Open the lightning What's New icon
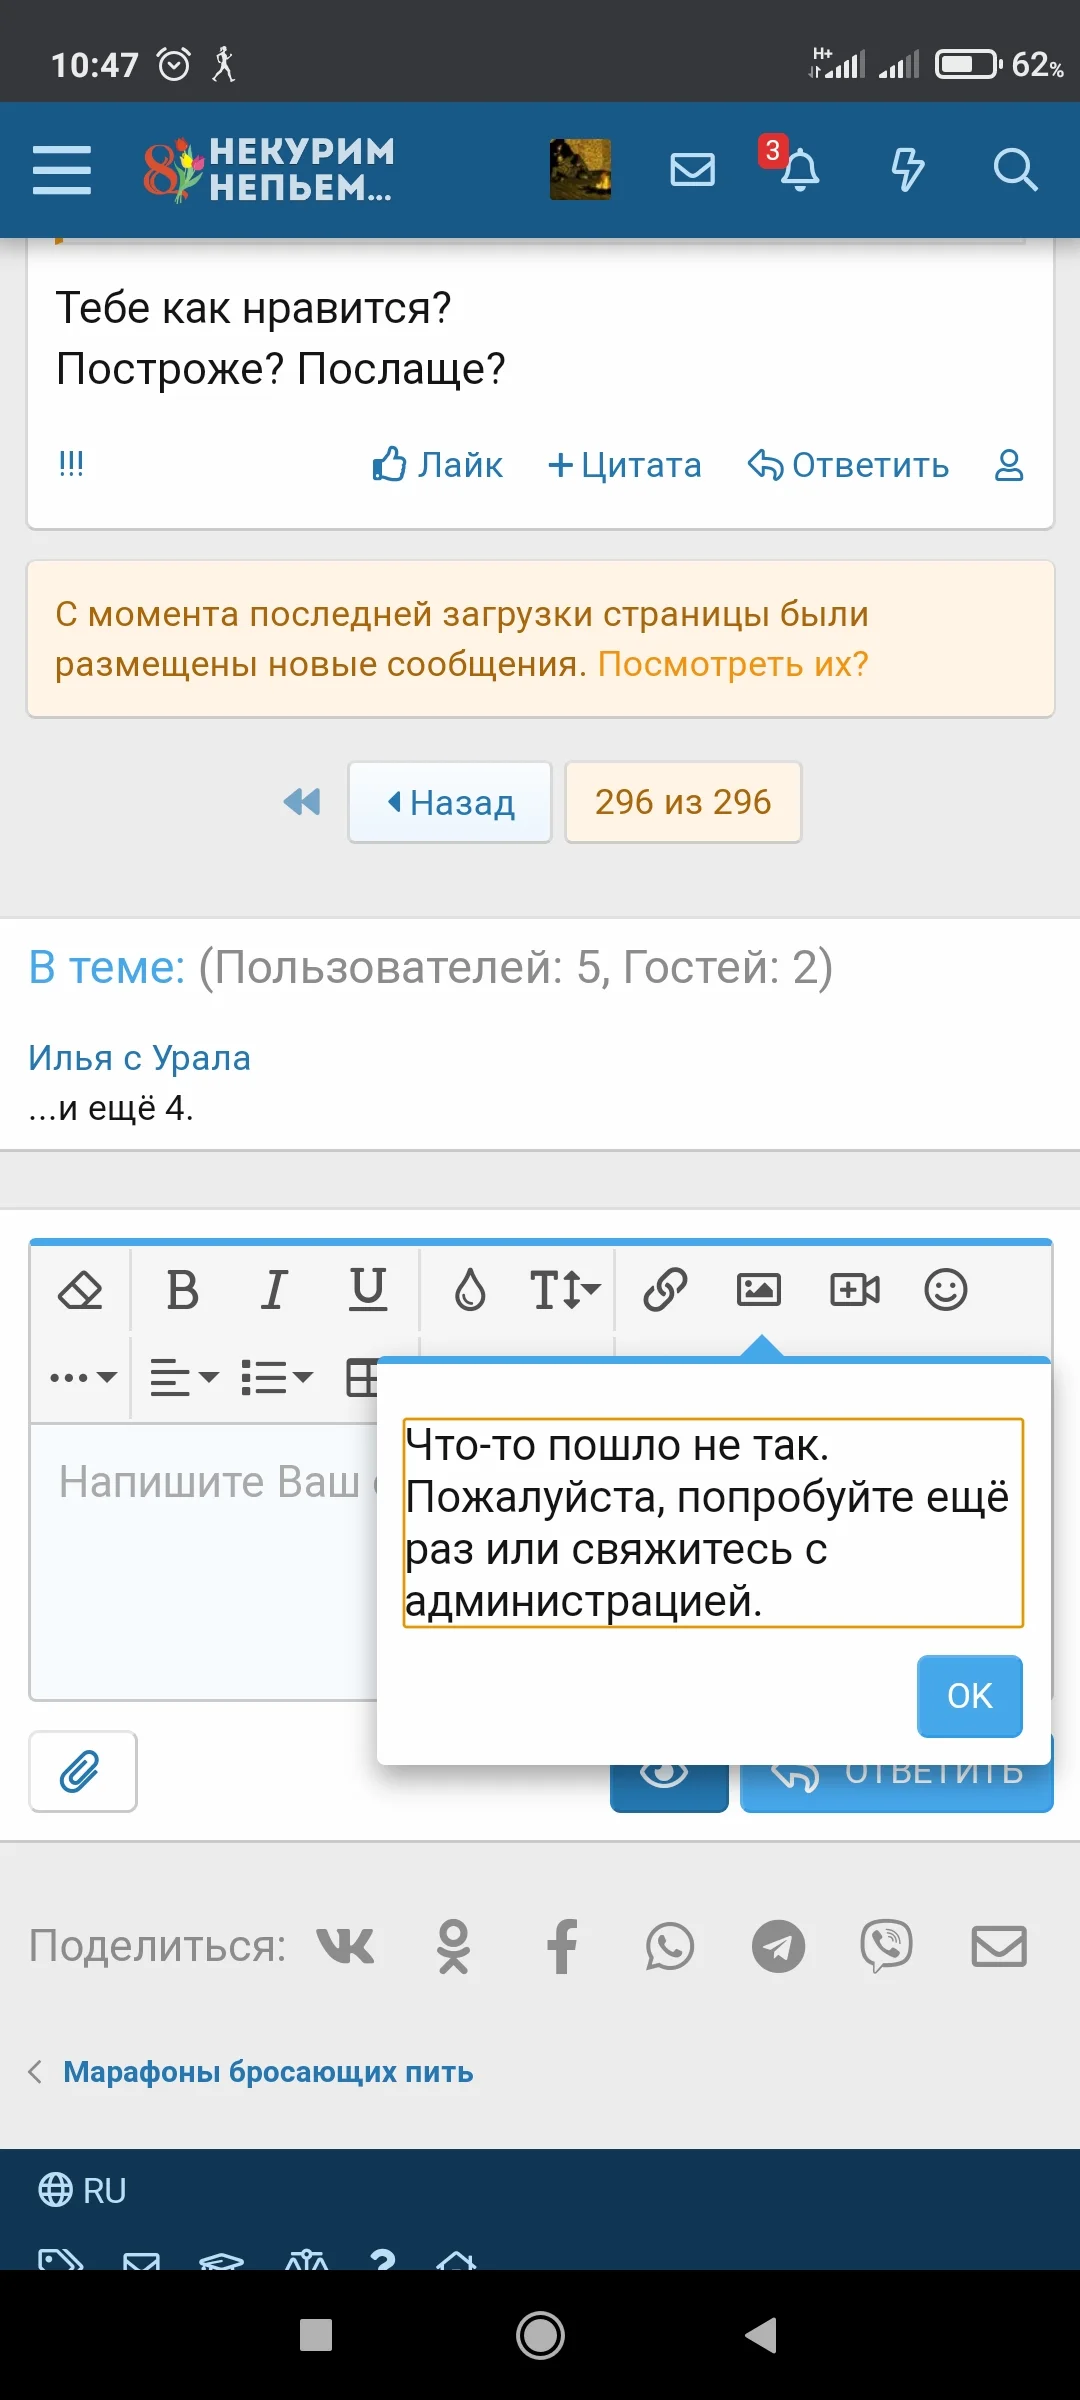 [x=907, y=169]
